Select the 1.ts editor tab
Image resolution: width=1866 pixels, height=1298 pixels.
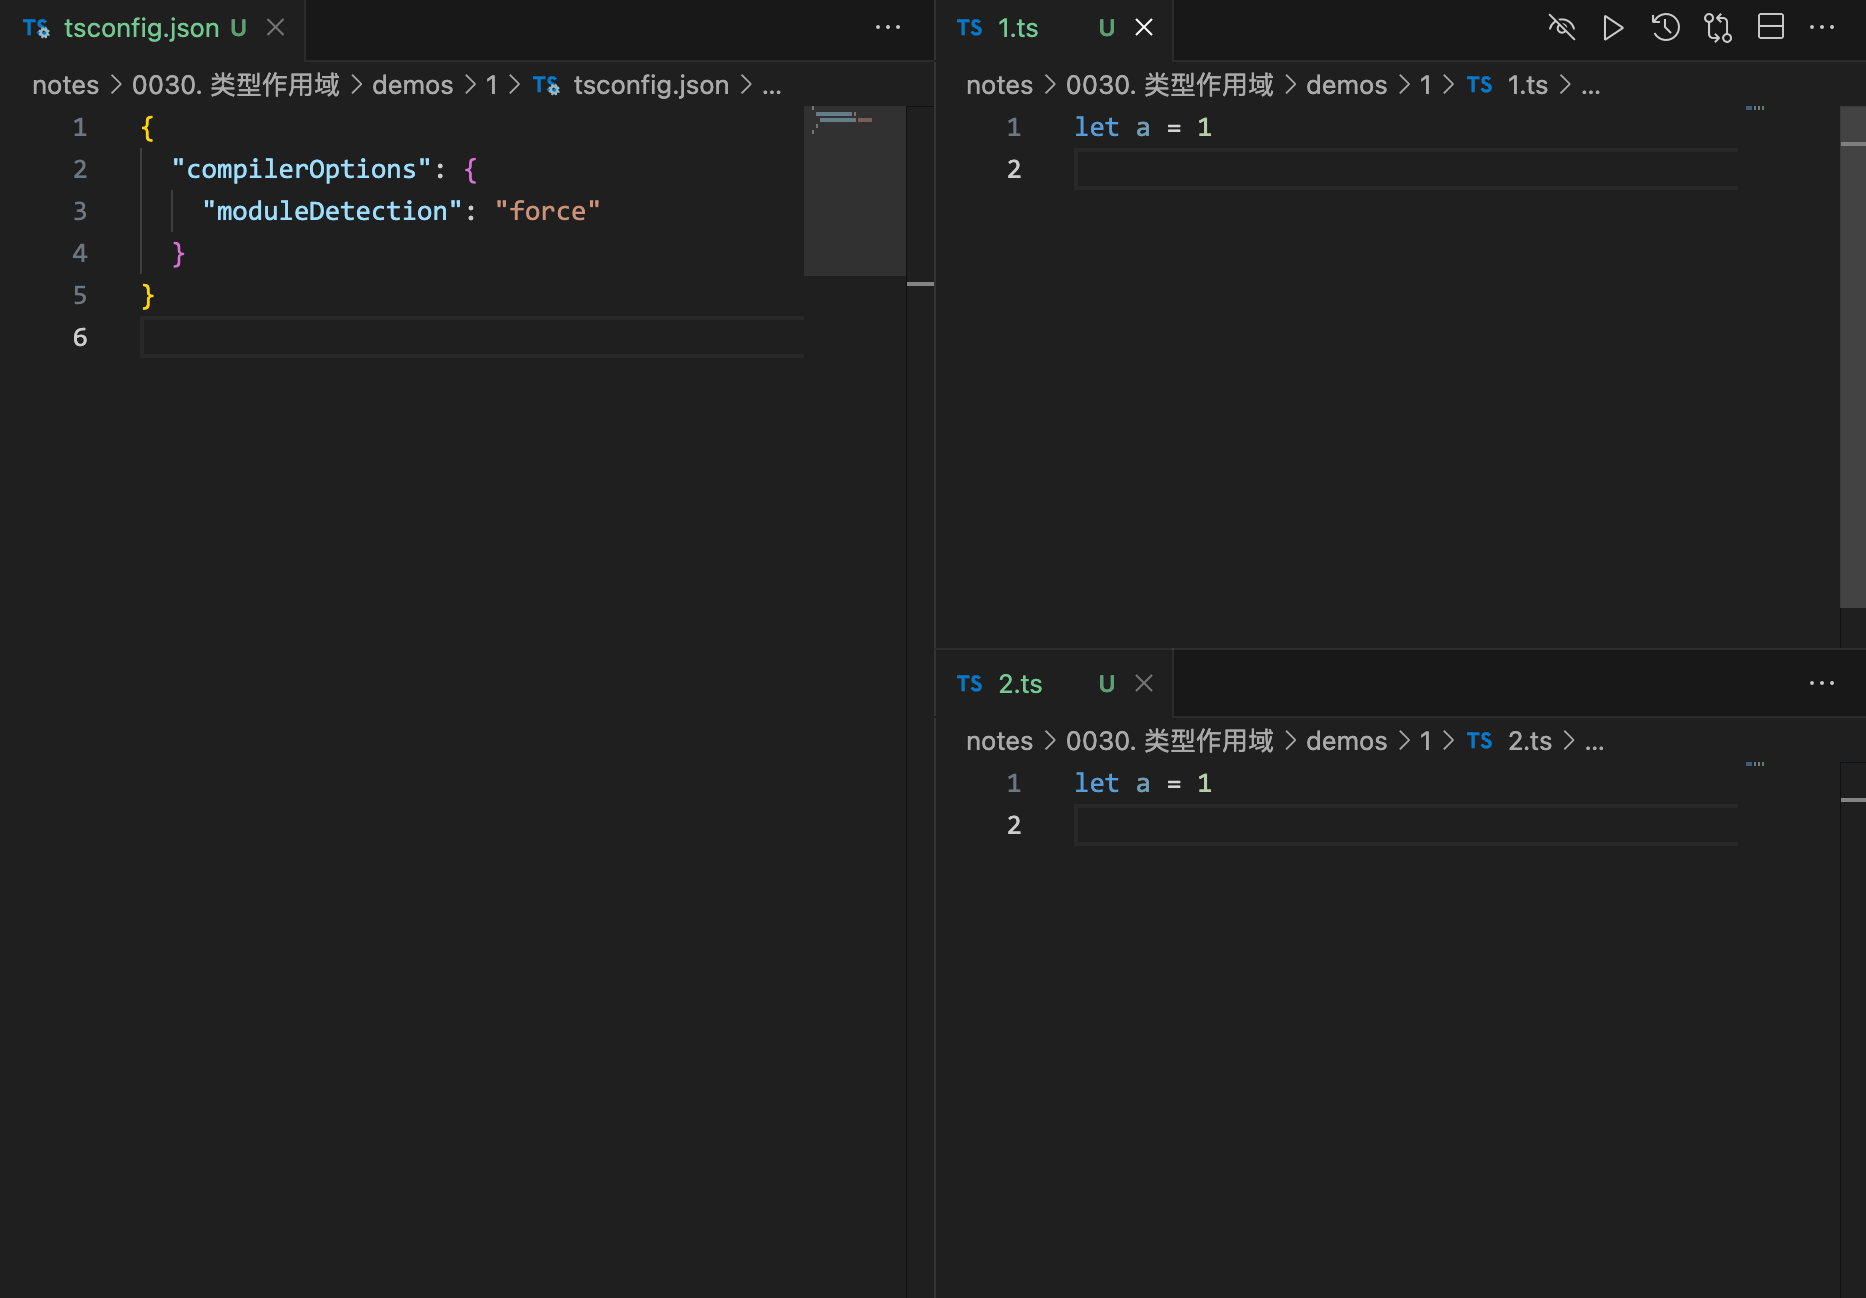[1018, 28]
